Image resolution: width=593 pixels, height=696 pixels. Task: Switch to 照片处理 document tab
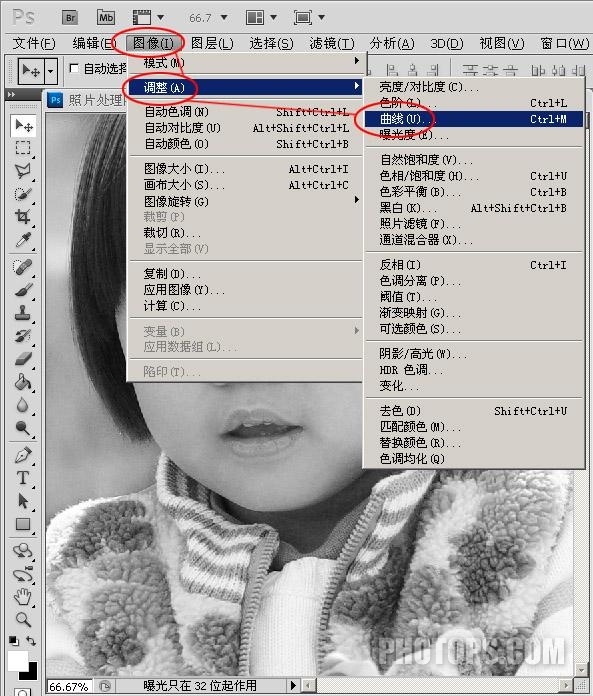point(85,100)
